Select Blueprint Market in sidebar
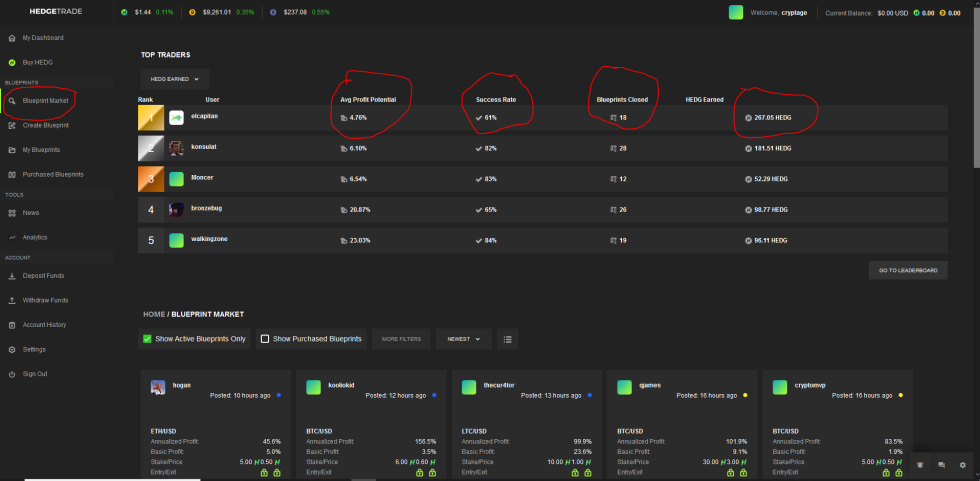 click(45, 101)
